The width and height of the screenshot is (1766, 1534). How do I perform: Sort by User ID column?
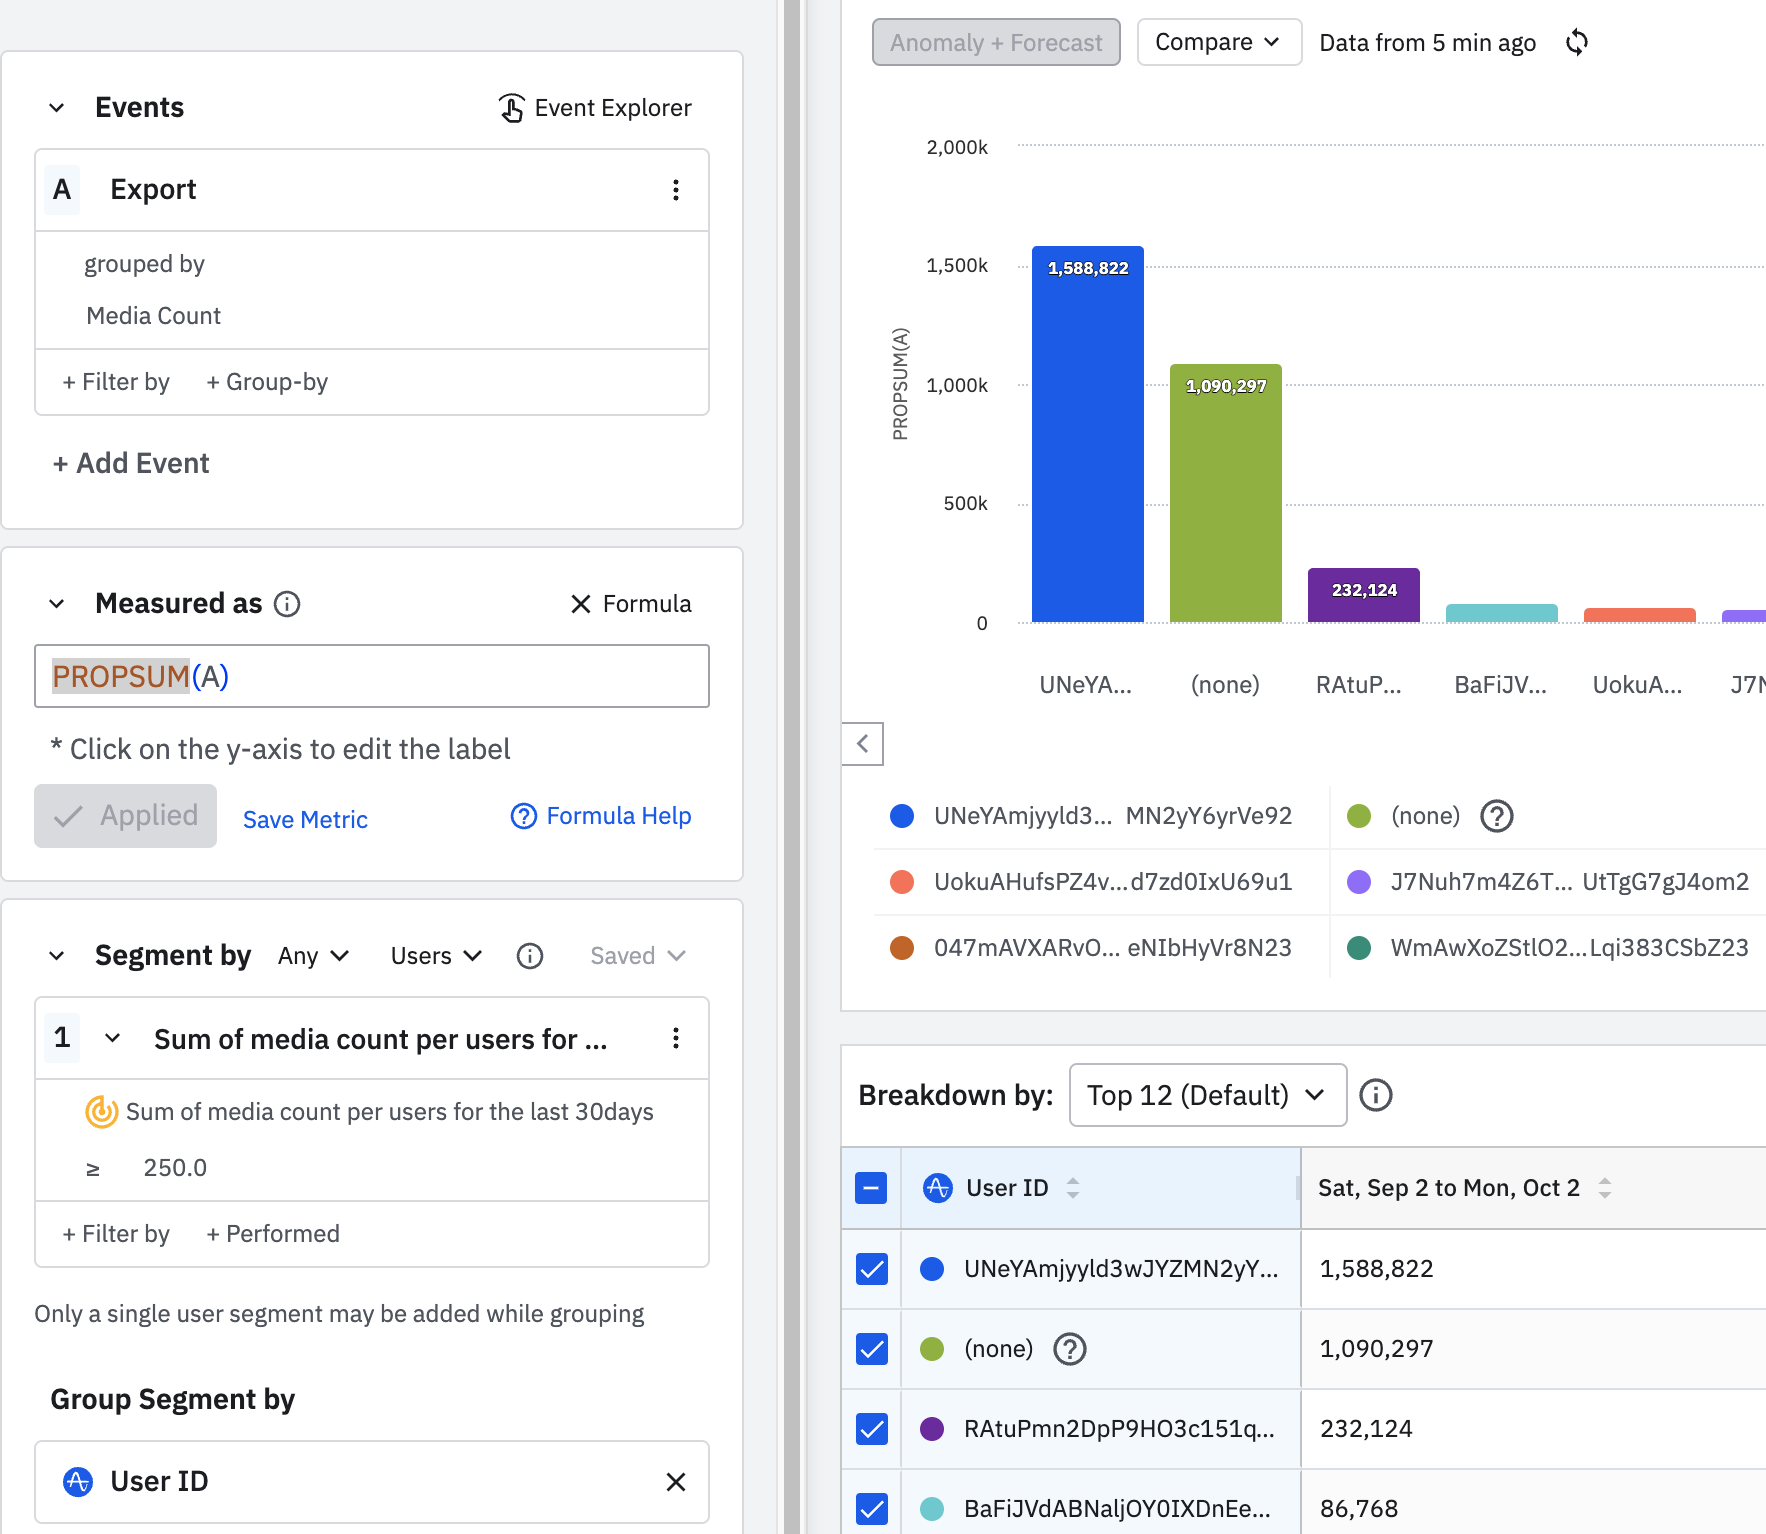pos(1073,1188)
